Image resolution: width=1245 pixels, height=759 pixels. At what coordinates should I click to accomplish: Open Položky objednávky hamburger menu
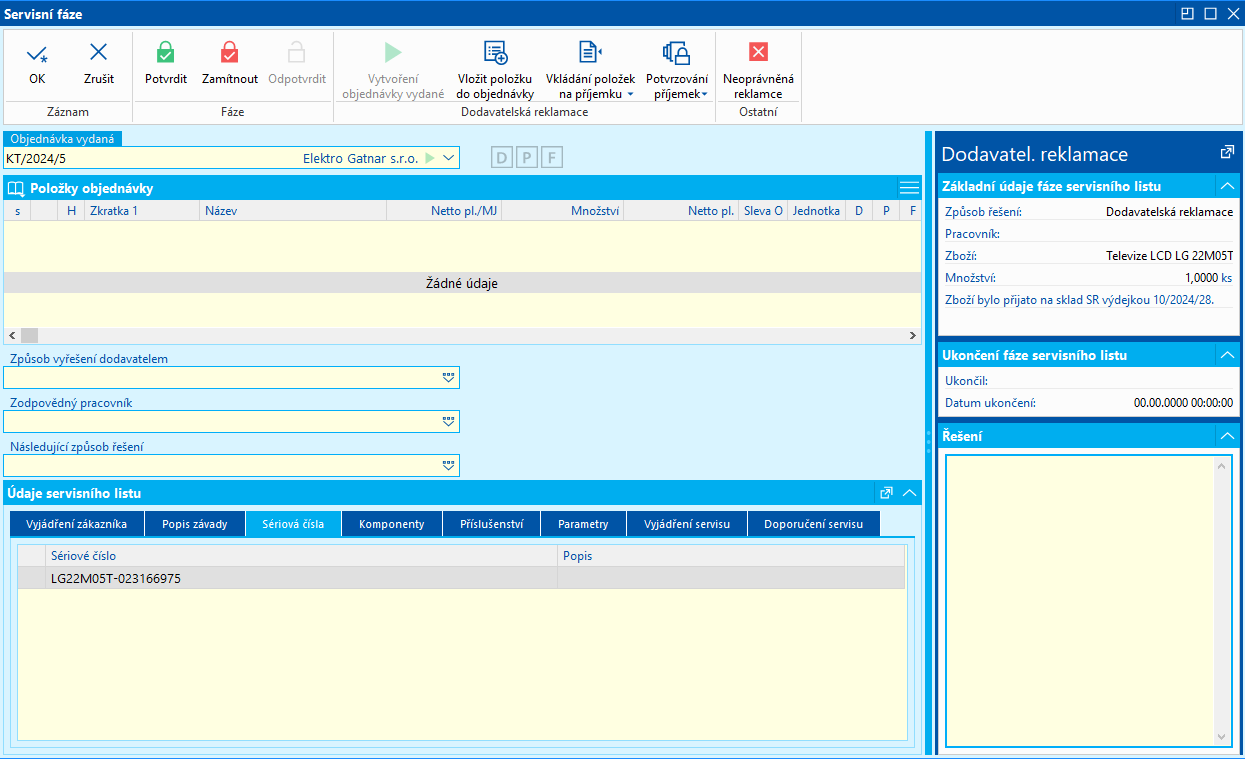coord(909,188)
